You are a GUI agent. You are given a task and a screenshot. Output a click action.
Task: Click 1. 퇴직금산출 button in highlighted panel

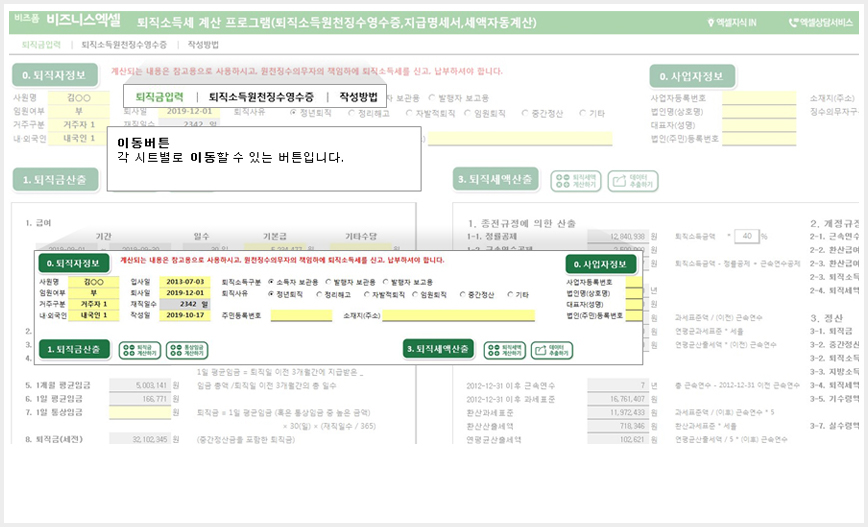point(74,349)
